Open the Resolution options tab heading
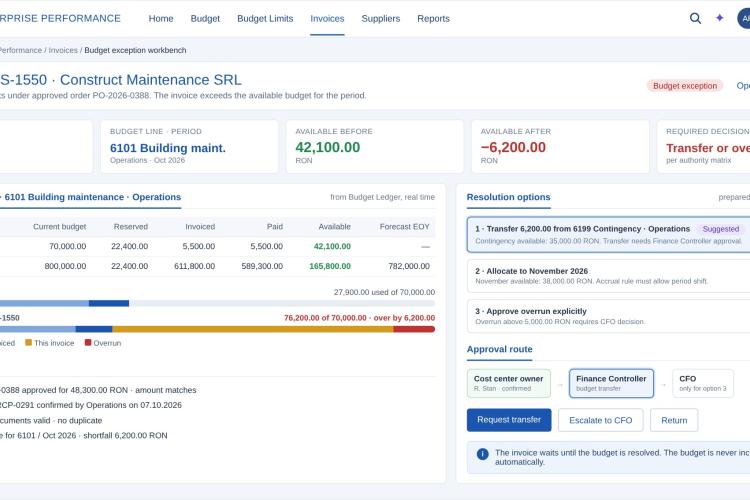This screenshot has height=500, width=750. pyautogui.click(x=508, y=197)
